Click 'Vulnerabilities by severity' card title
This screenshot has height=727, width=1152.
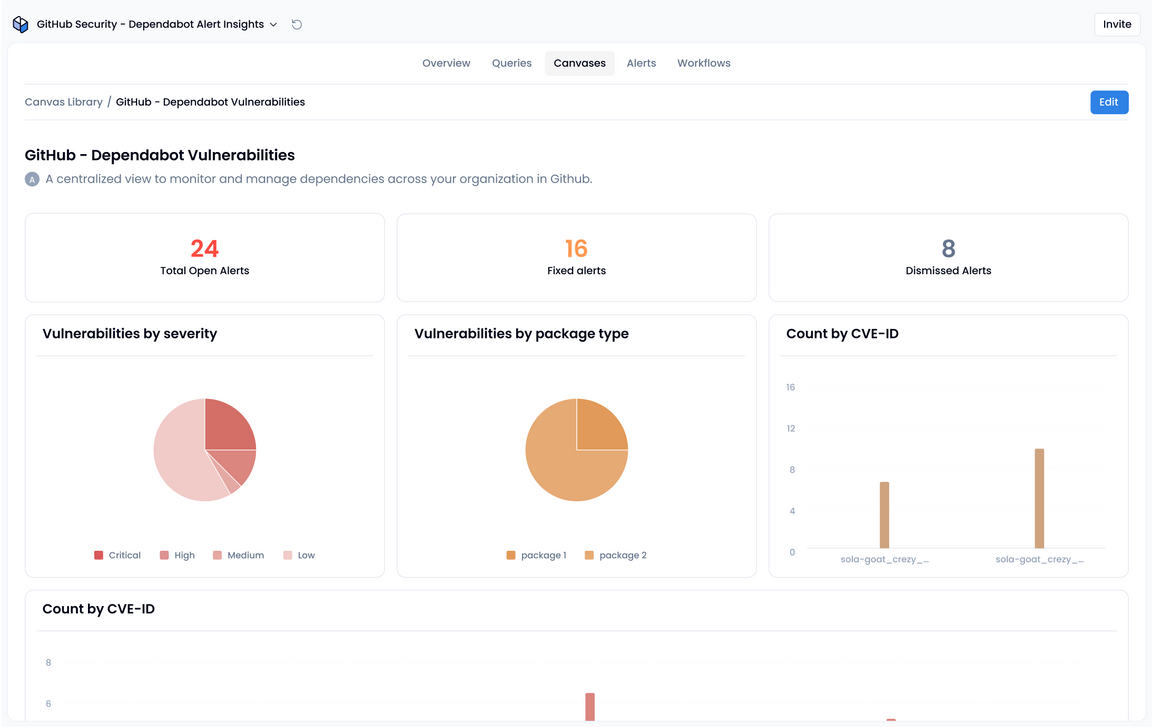tap(130, 333)
